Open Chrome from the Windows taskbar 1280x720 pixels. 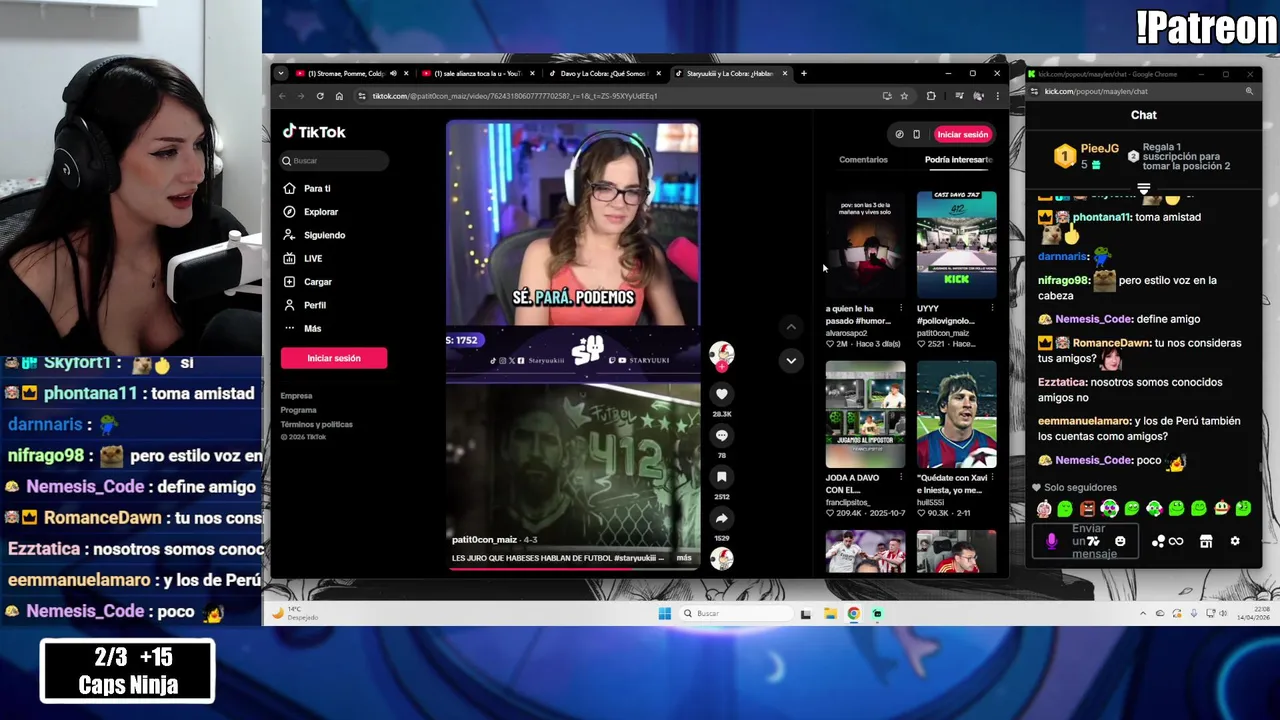tap(853, 613)
